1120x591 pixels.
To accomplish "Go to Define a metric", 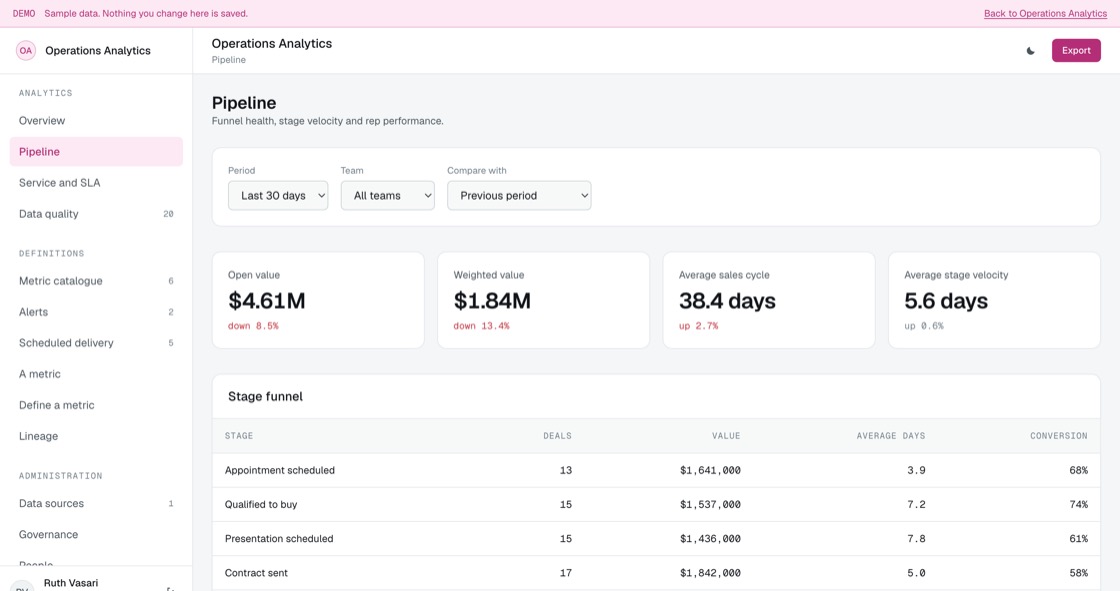I will point(96,405).
